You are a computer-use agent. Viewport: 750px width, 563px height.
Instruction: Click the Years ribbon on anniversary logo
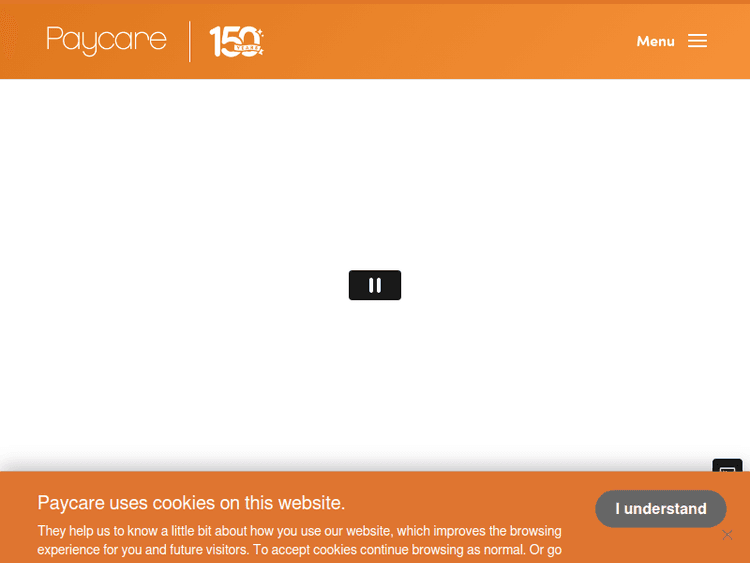[x=247, y=48]
